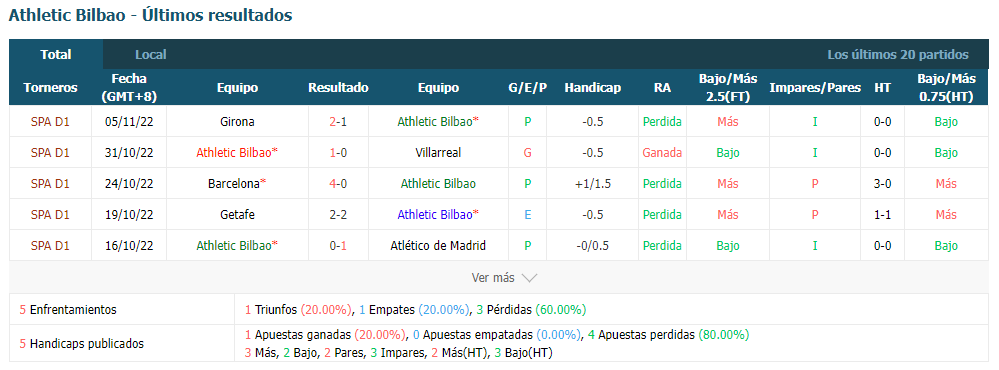
Task: Click the Resultado column header
Action: click(x=338, y=88)
